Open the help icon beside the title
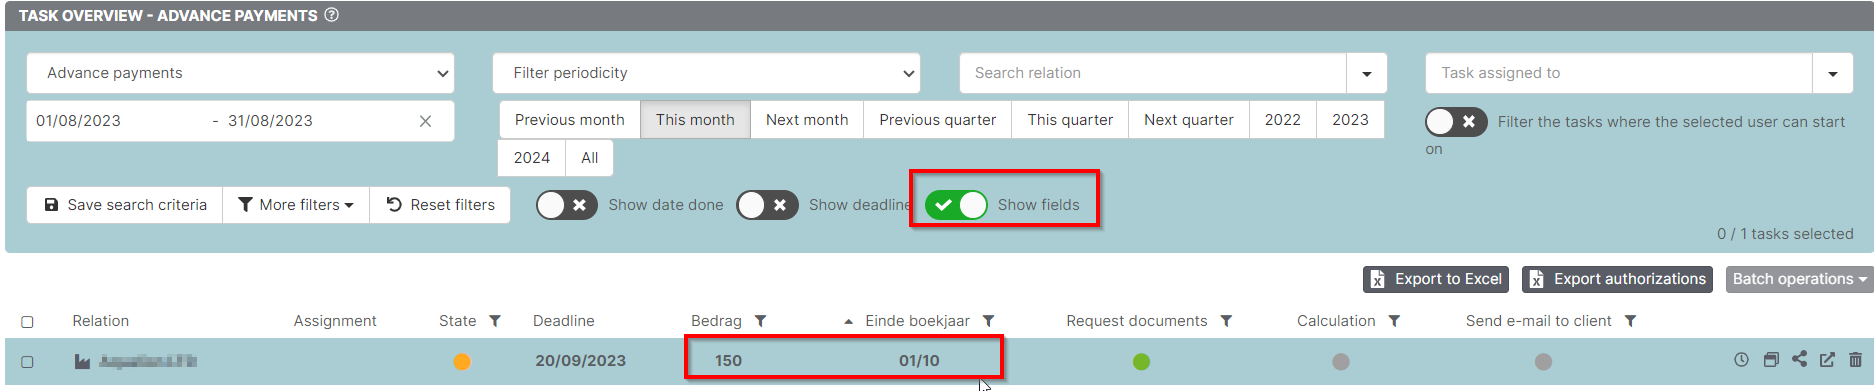The width and height of the screenshot is (1874, 391). pyautogui.click(x=332, y=15)
